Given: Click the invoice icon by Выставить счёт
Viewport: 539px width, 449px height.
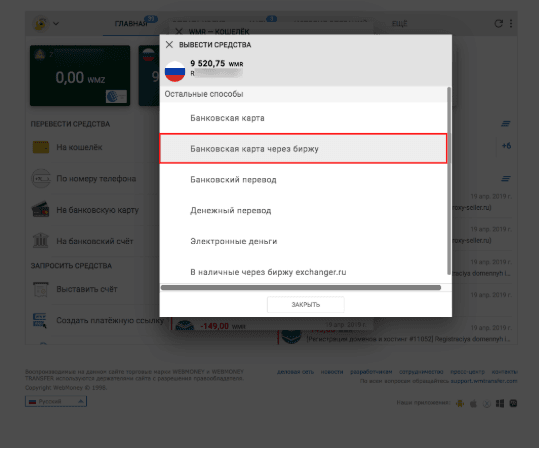Looking at the screenshot, I should point(41,289).
